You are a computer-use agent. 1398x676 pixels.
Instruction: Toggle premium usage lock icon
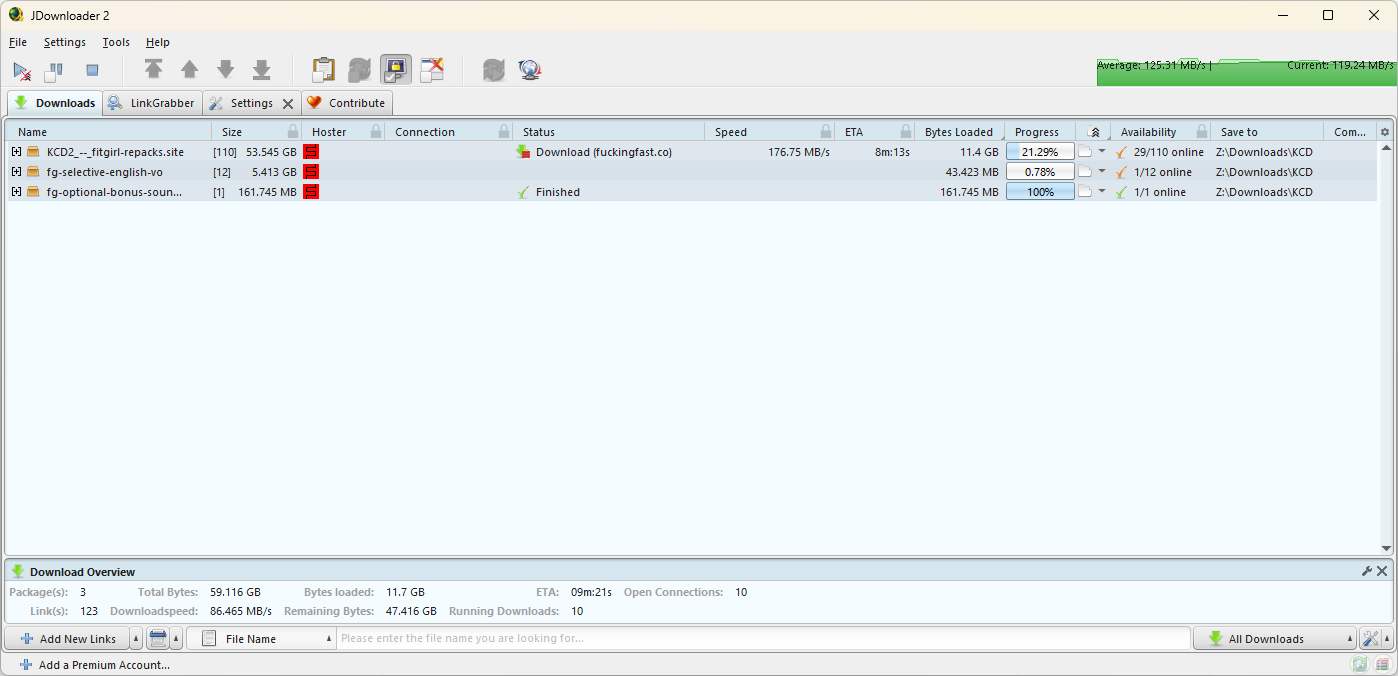pos(395,70)
